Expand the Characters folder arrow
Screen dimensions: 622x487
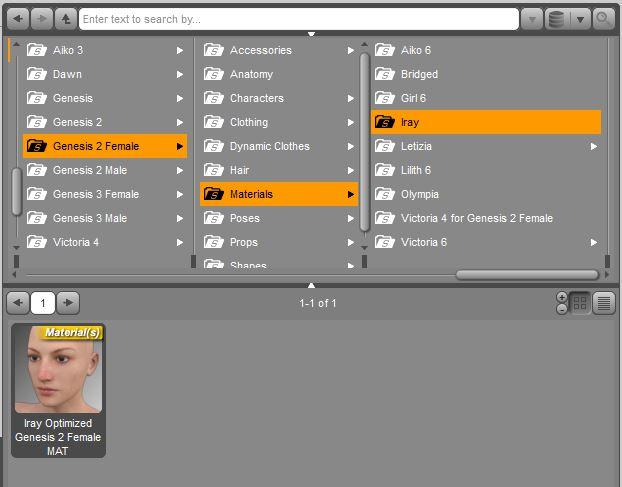[x=351, y=98]
